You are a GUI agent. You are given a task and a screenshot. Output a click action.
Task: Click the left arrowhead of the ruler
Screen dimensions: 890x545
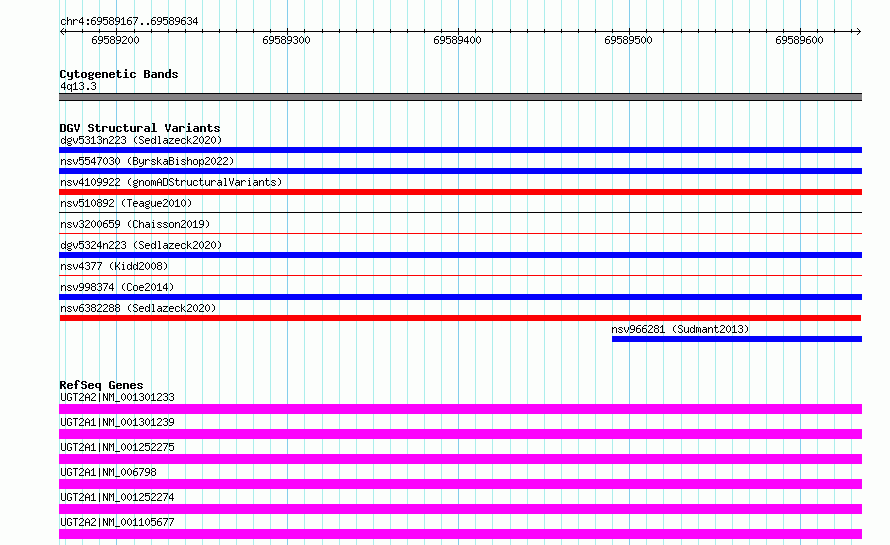(62, 31)
